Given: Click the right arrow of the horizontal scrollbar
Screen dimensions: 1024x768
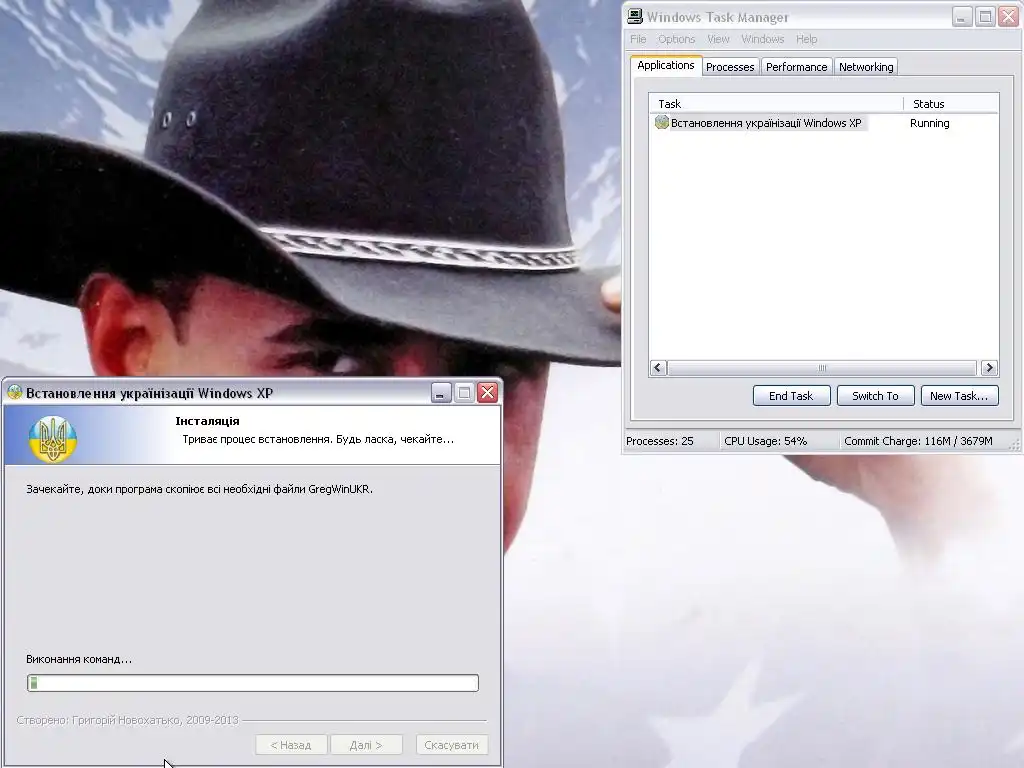Looking at the screenshot, I should tap(989, 368).
